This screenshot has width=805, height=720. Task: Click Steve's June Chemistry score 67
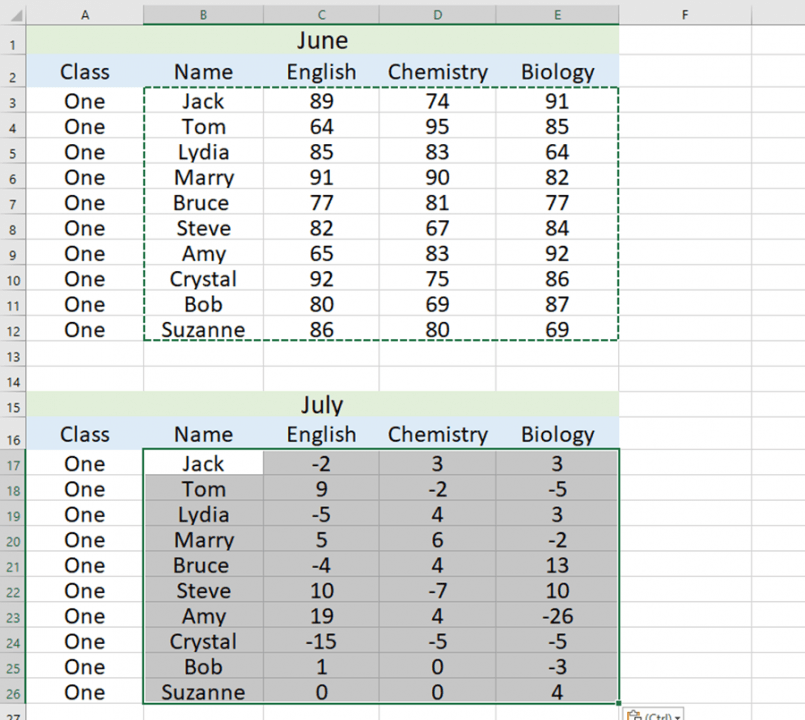(437, 228)
